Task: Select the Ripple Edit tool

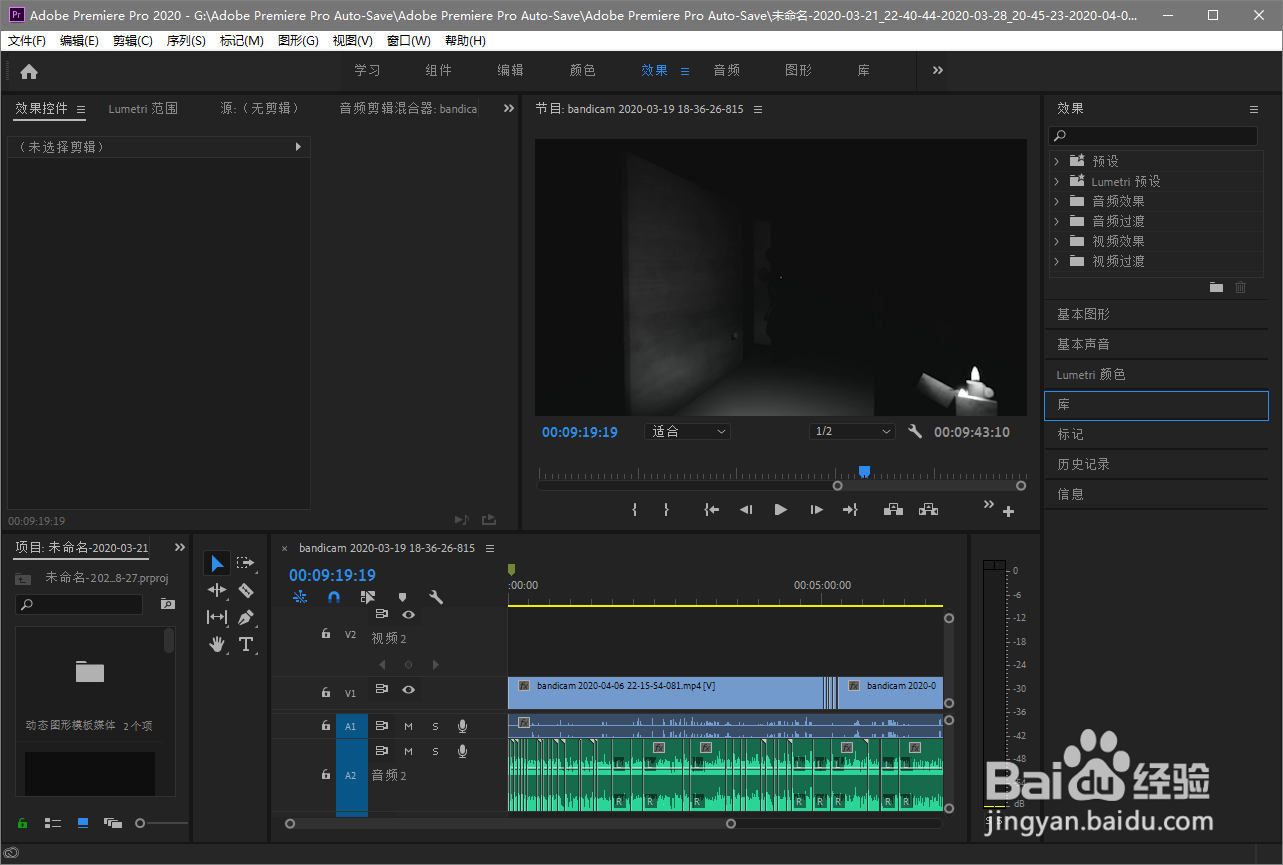Action: (217, 590)
